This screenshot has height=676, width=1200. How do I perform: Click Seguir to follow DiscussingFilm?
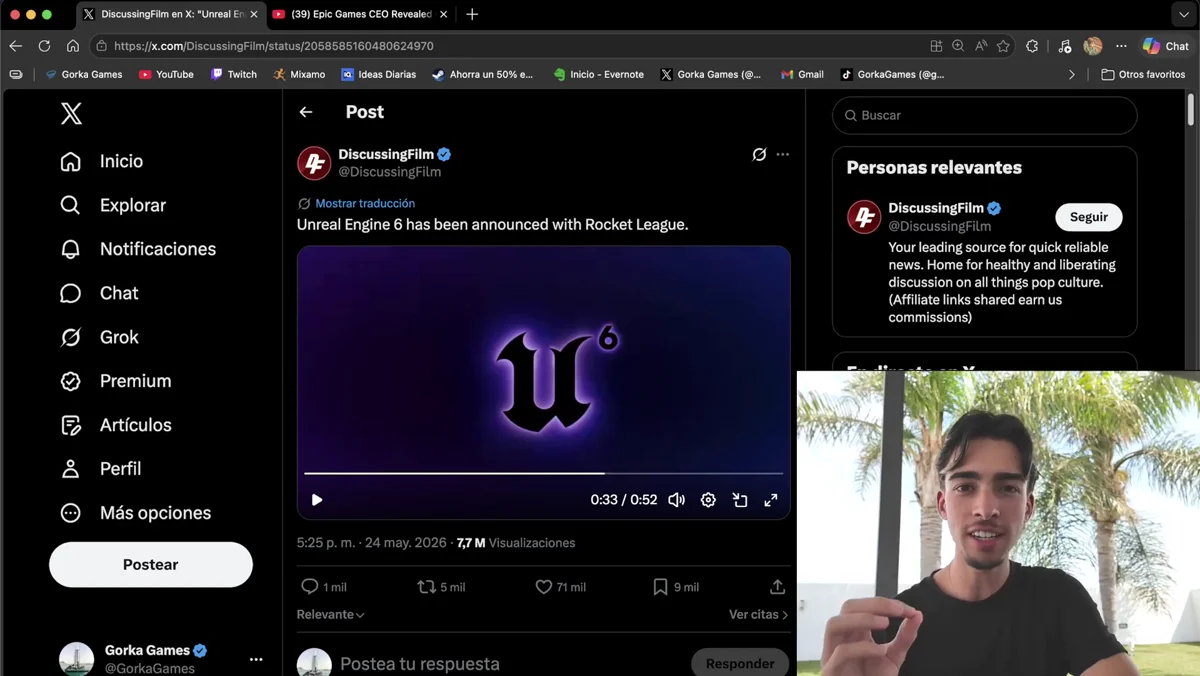coord(1089,217)
